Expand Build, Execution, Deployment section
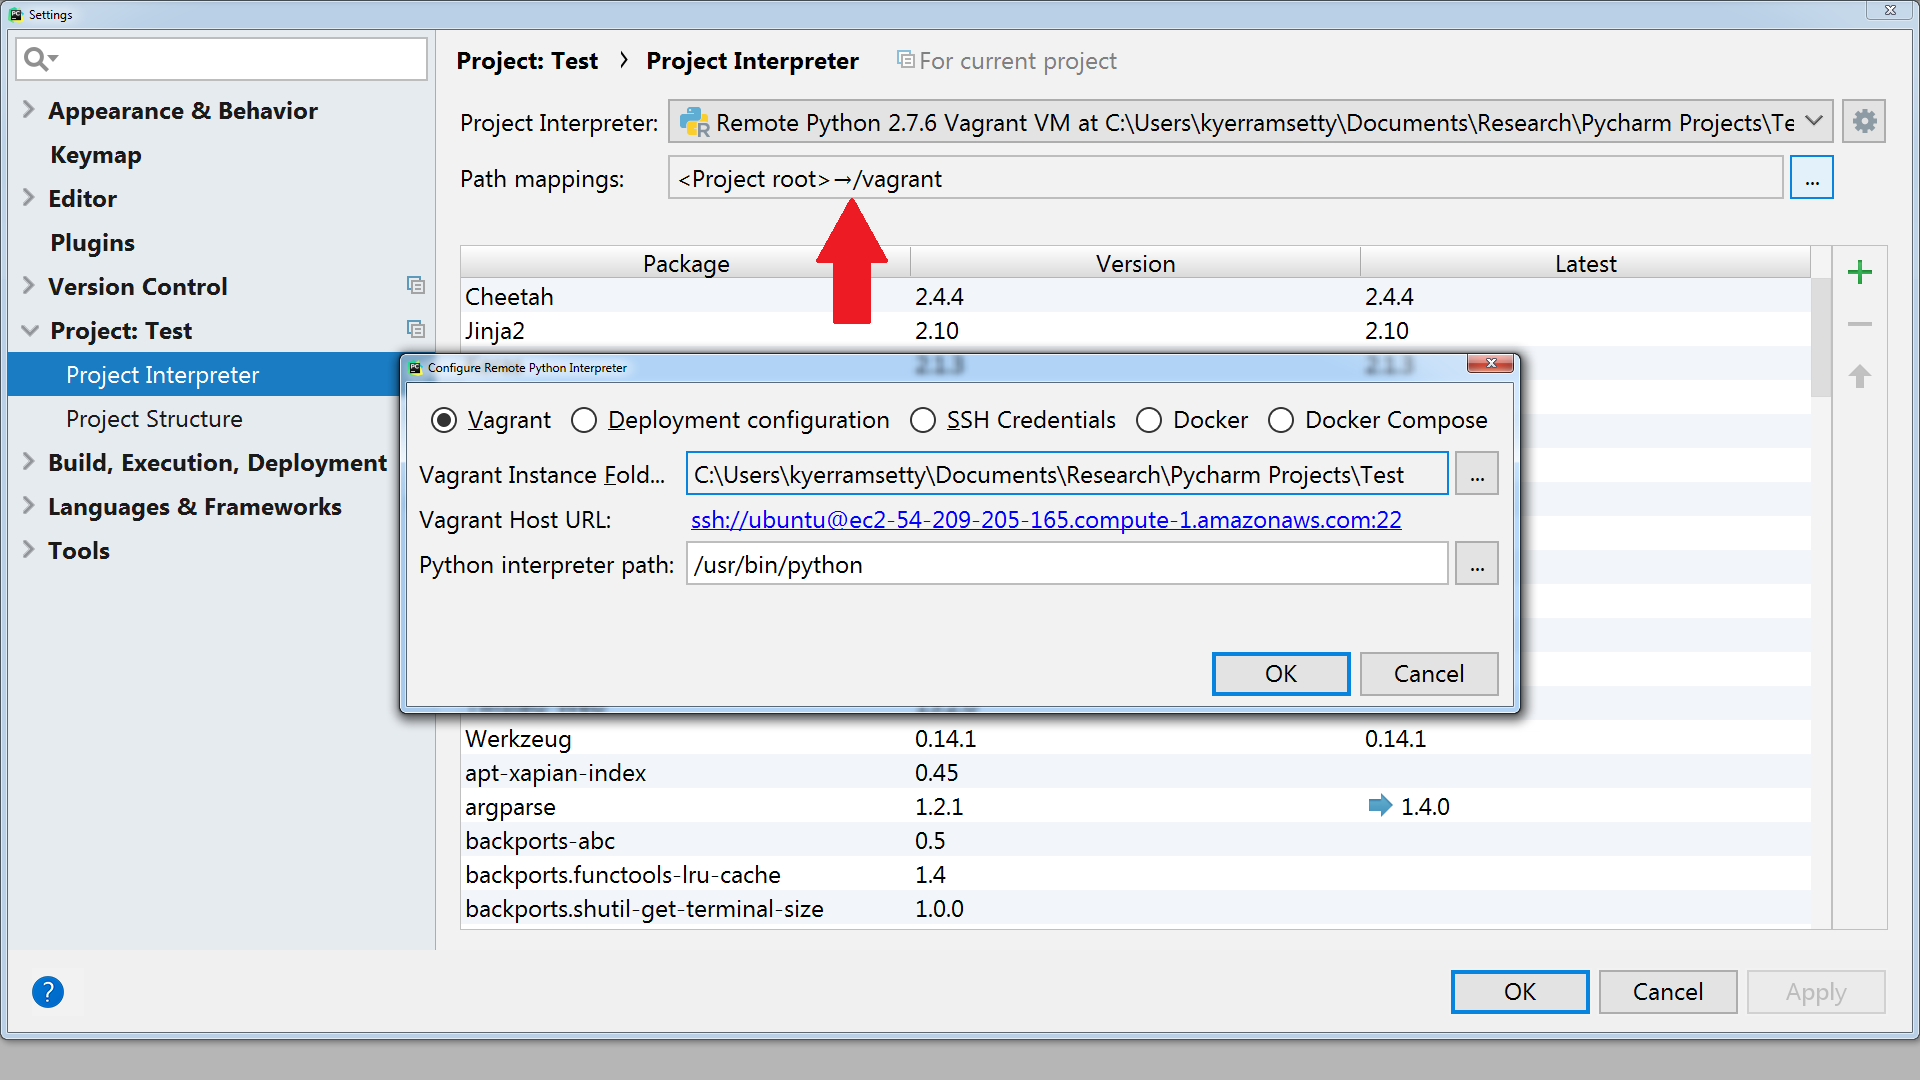 tap(29, 462)
